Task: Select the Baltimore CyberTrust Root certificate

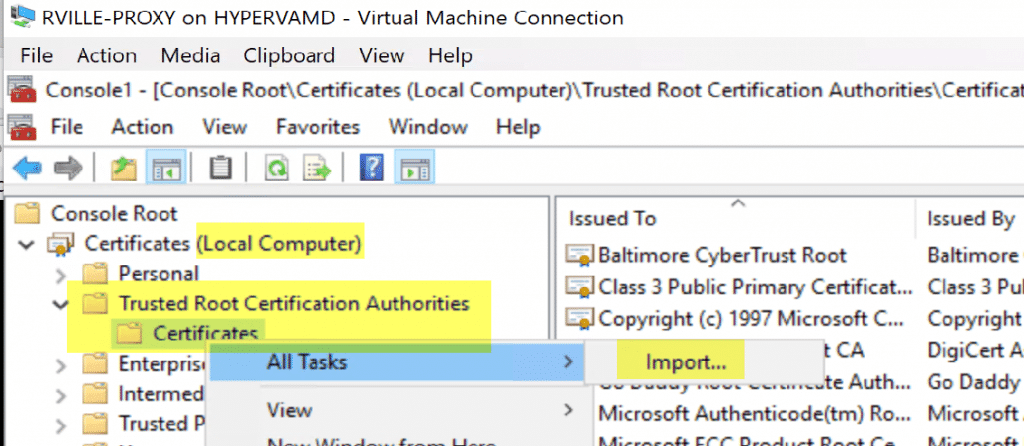Action: [721, 255]
